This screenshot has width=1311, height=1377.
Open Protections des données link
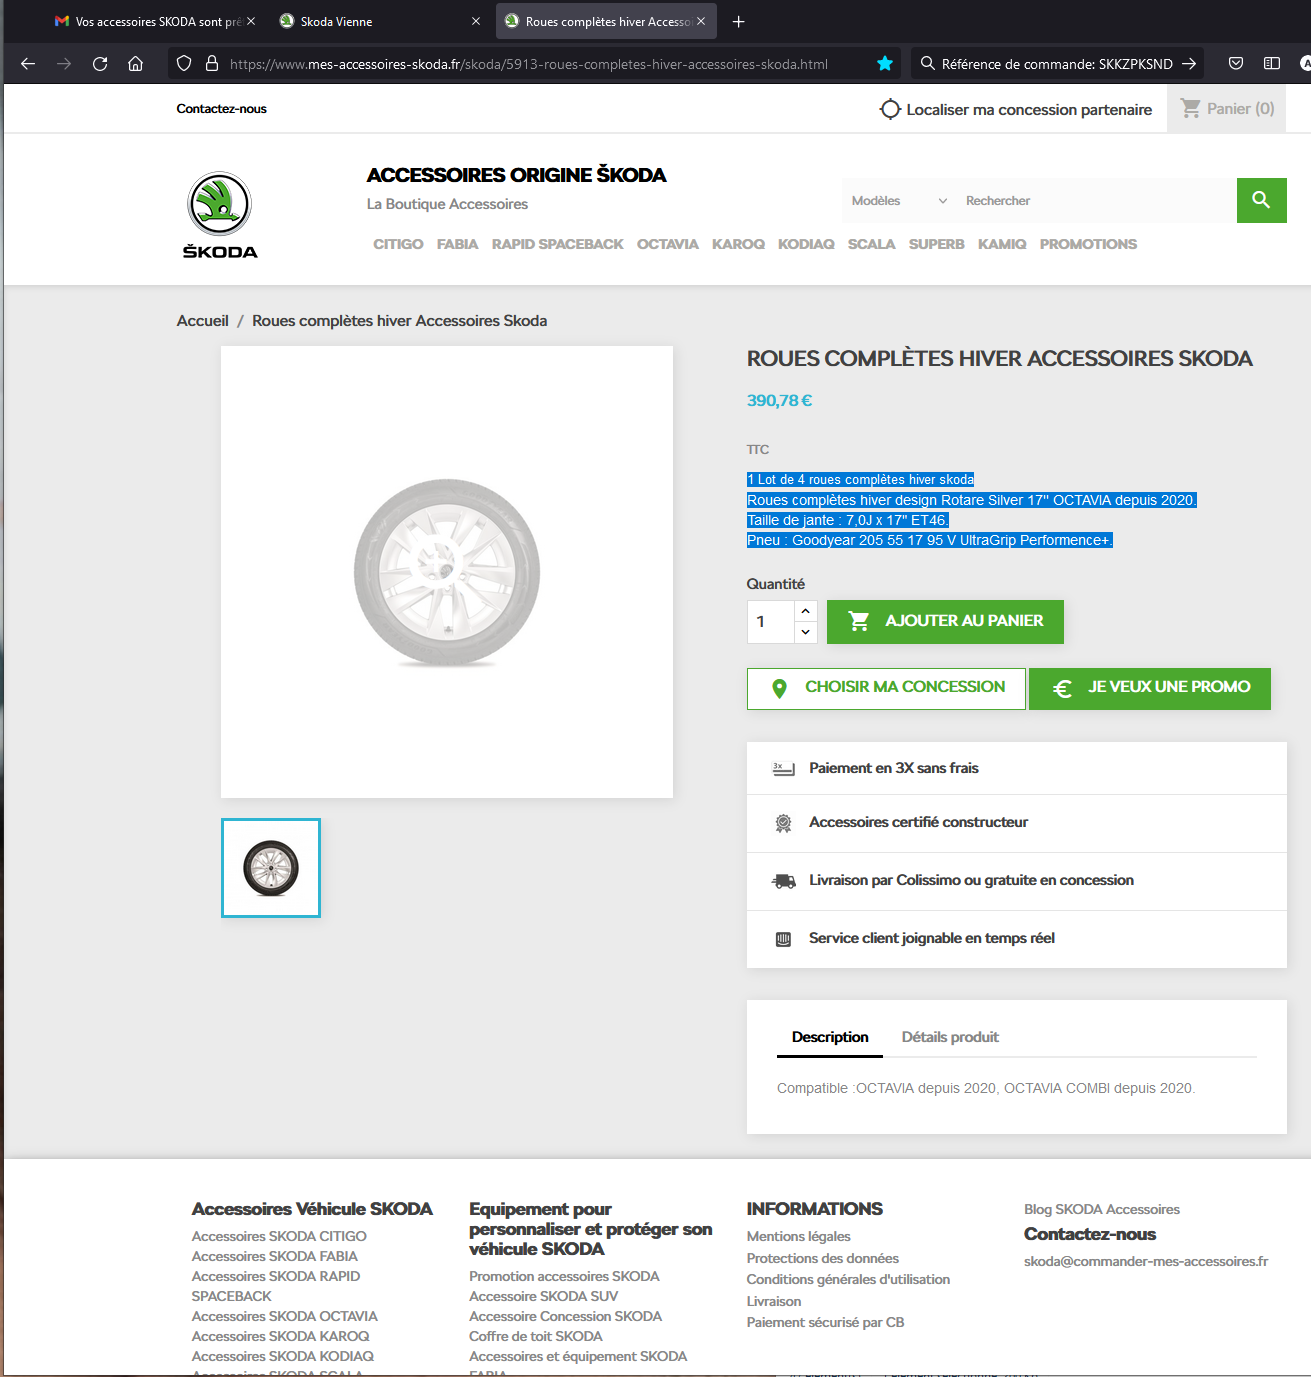point(823,1258)
